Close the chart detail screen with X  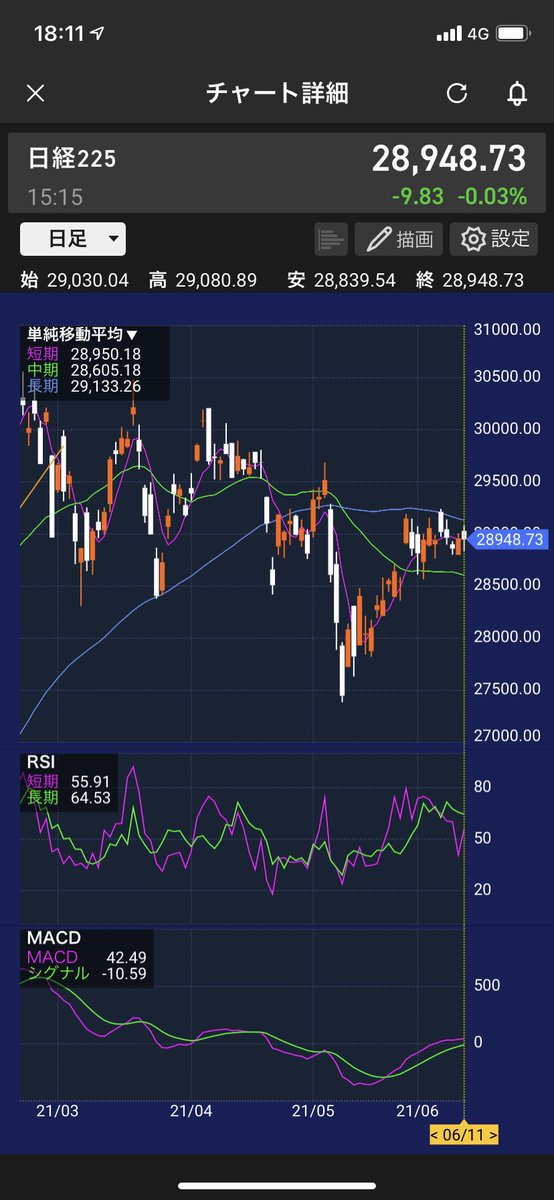tap(35, 94)
